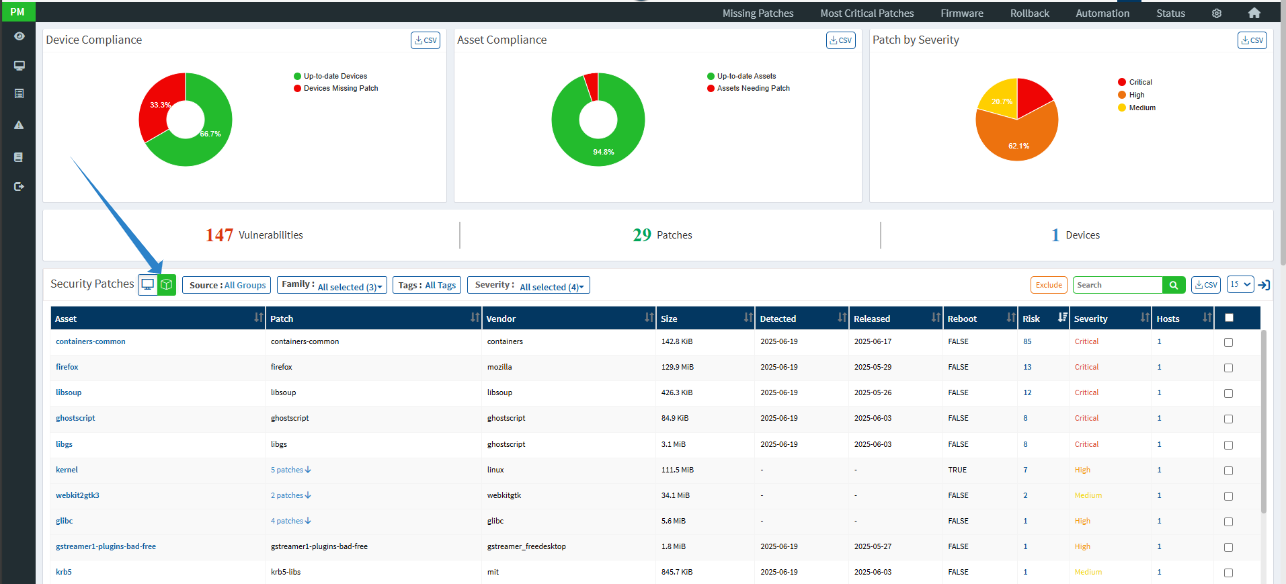Switch to the Rollback tab
This screenshot has width=1286, height=584.
point(1029,13)
